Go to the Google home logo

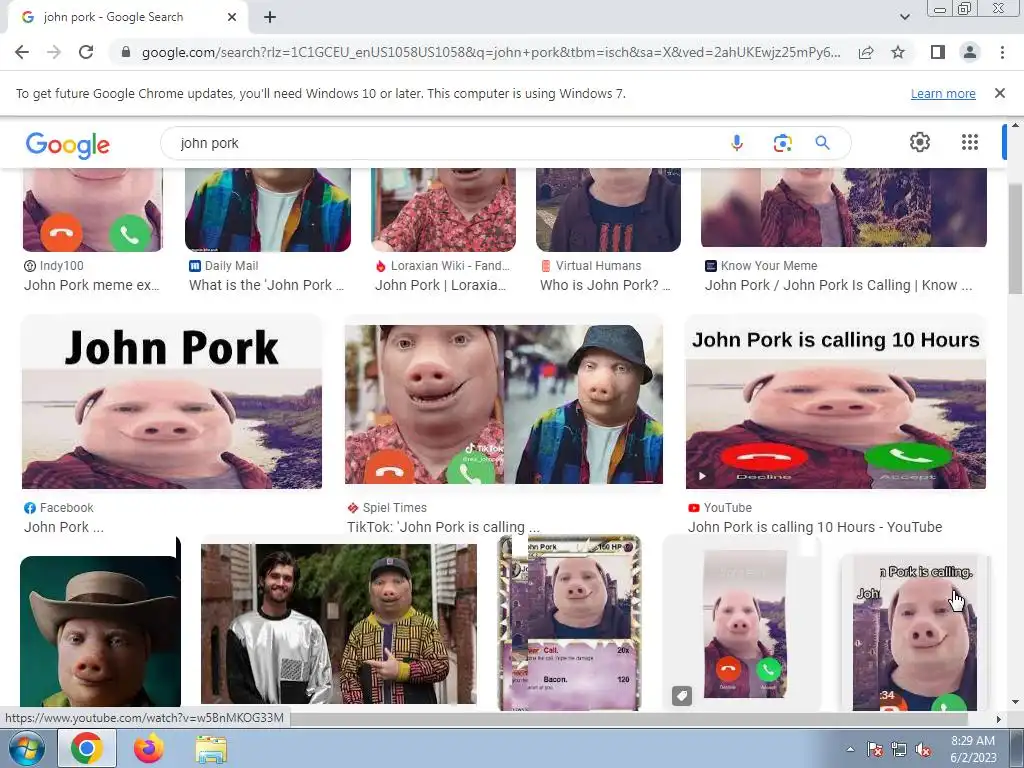(67, 144)
